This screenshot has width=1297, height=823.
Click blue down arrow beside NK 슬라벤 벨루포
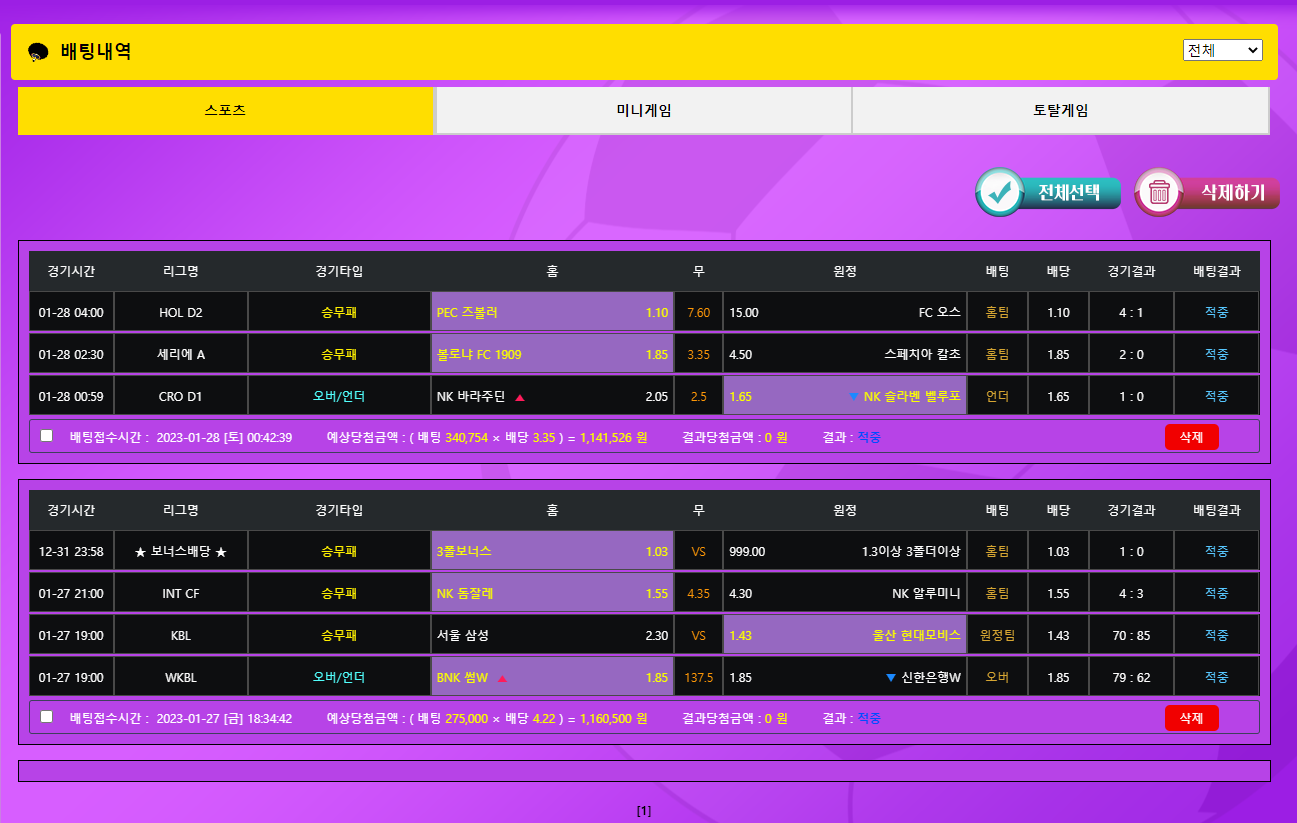(x=853, y=397)
